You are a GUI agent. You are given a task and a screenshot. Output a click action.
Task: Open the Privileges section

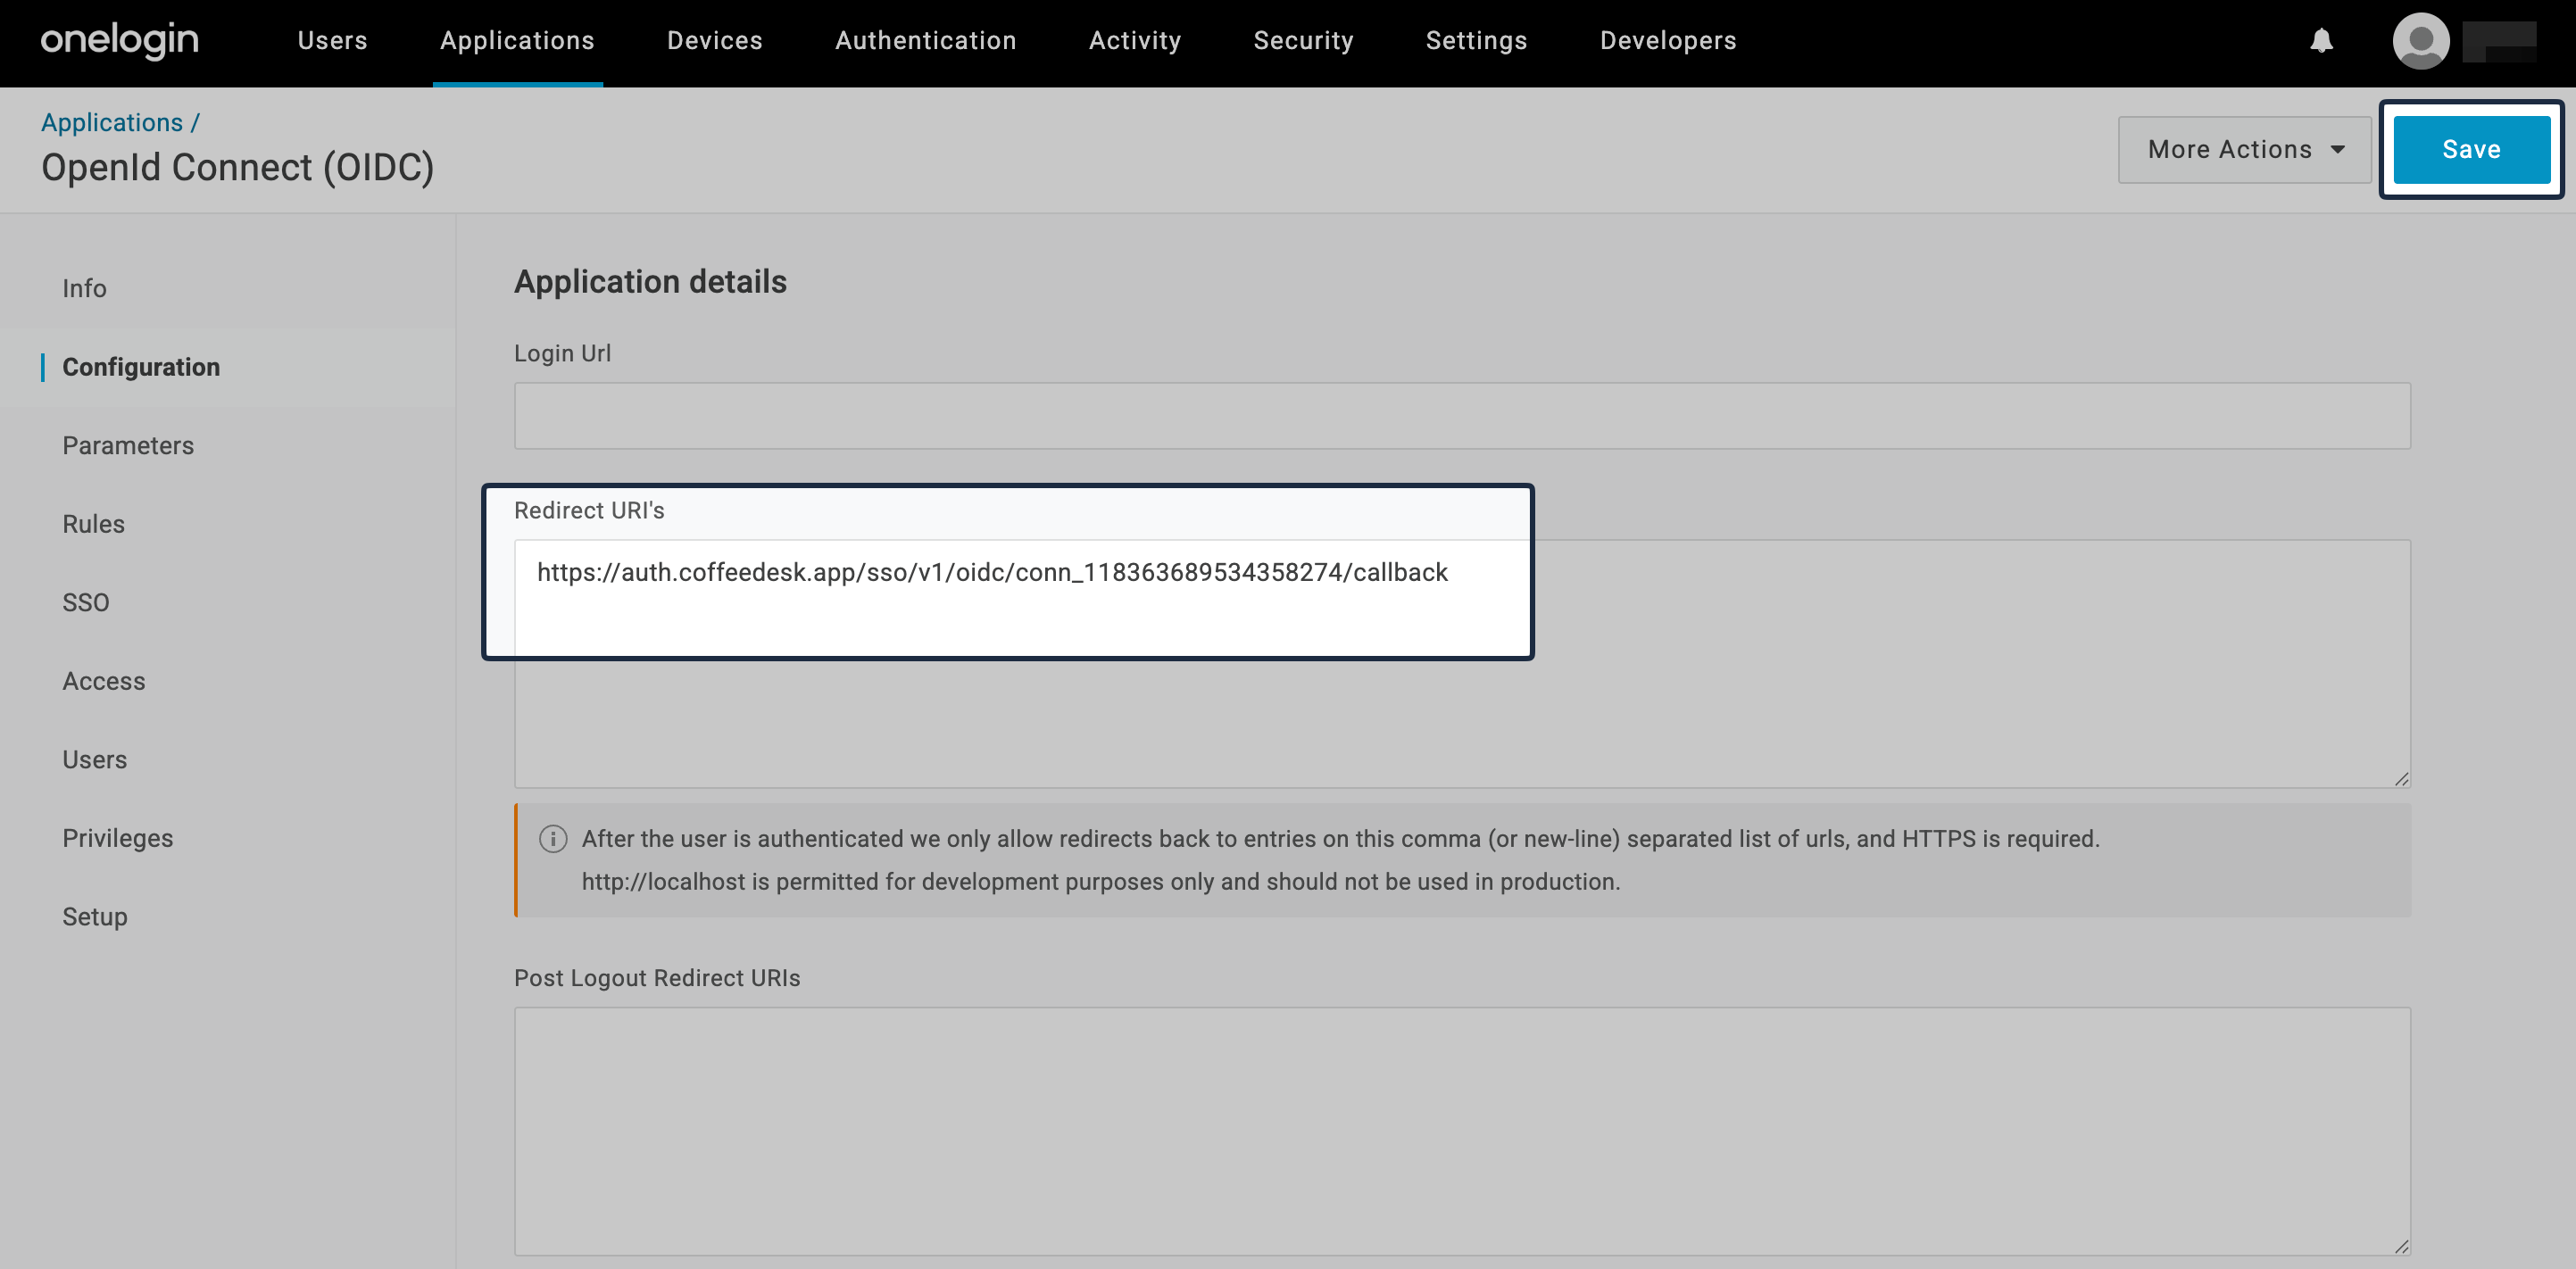click(117, 838)
